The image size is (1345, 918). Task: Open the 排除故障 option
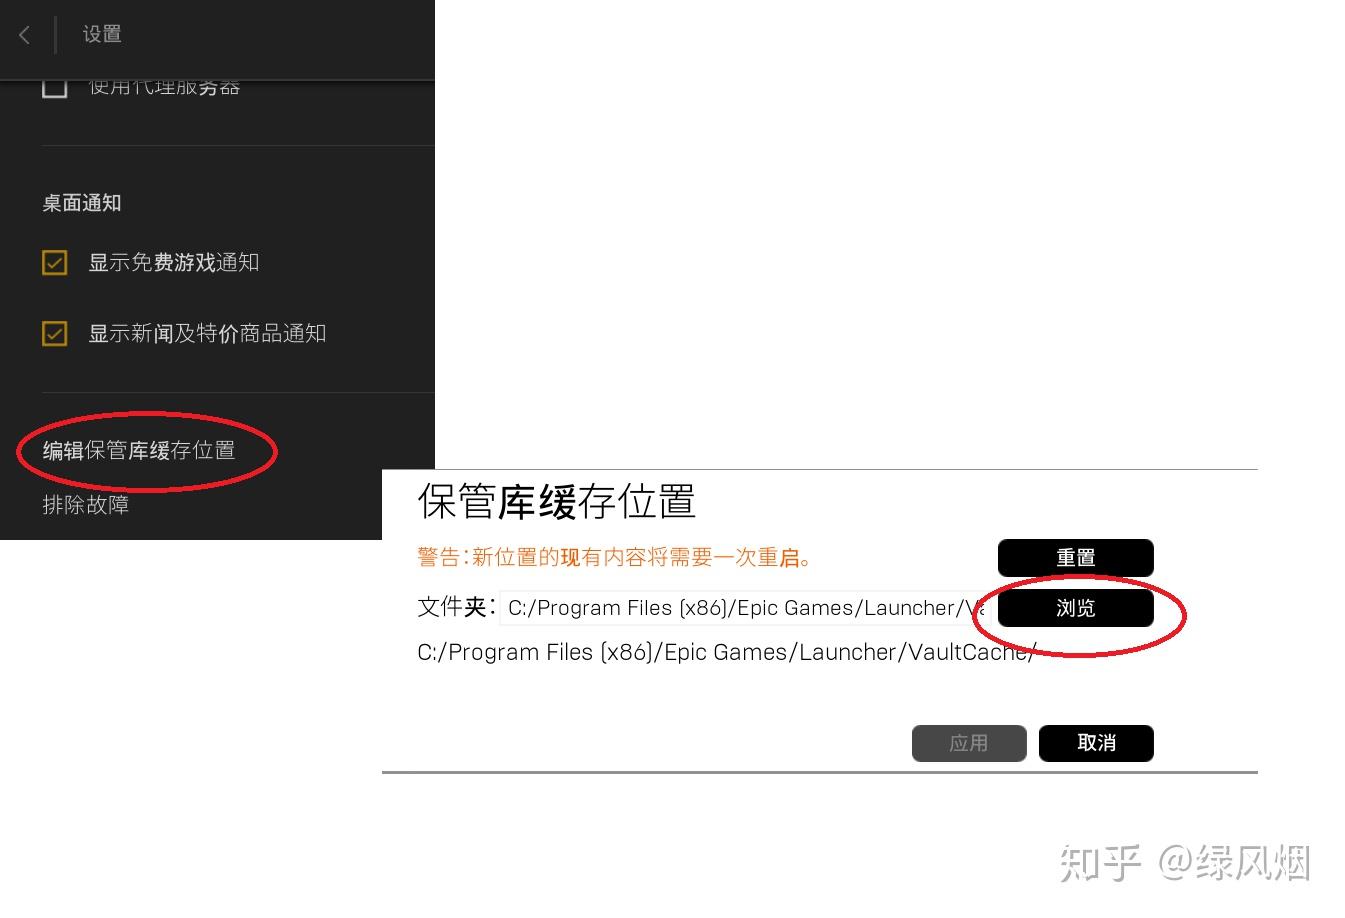[x=86, y=505]
